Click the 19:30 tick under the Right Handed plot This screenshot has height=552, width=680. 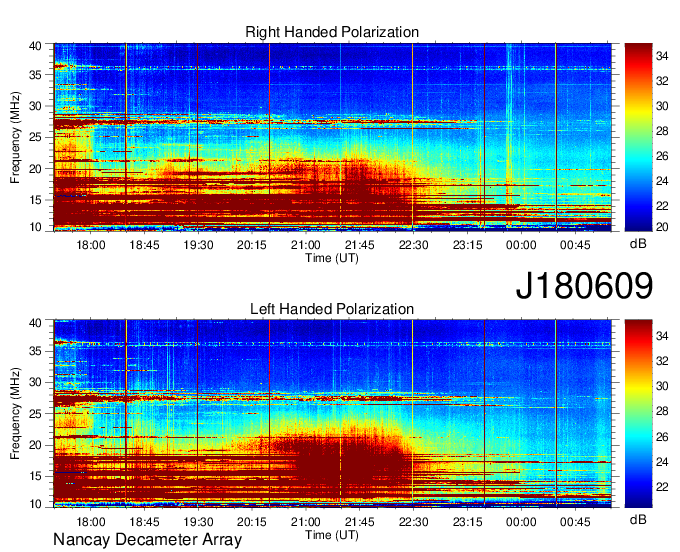pos(198,245)
